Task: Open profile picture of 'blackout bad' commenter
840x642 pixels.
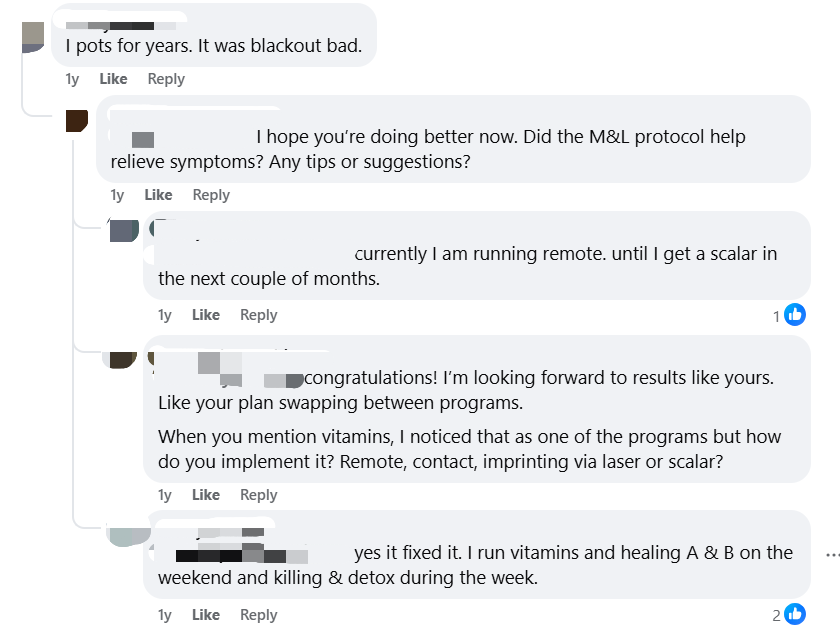Action: click(33, 38)
